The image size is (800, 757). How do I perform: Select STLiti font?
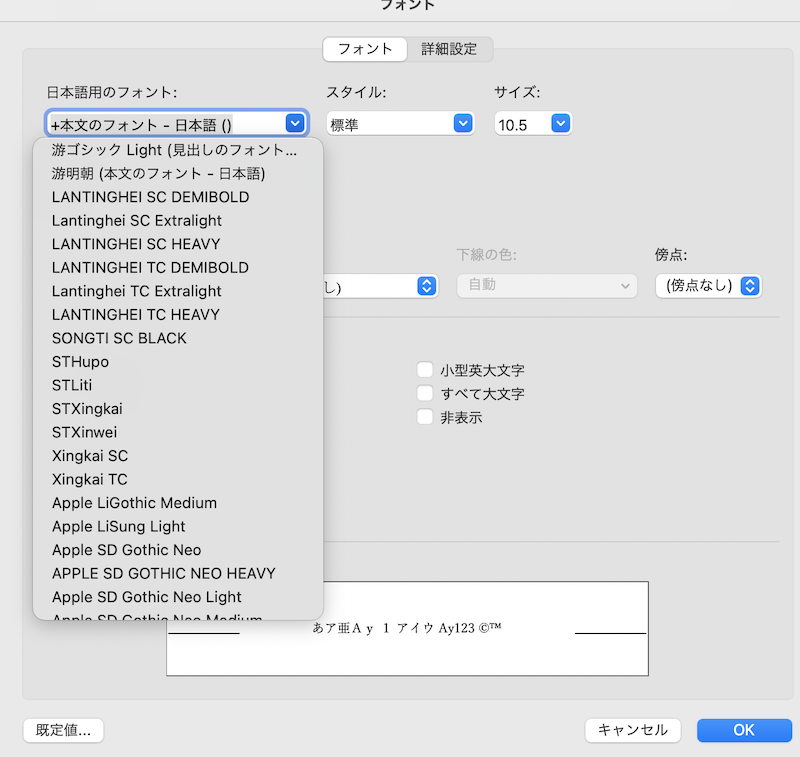point(178,385)
